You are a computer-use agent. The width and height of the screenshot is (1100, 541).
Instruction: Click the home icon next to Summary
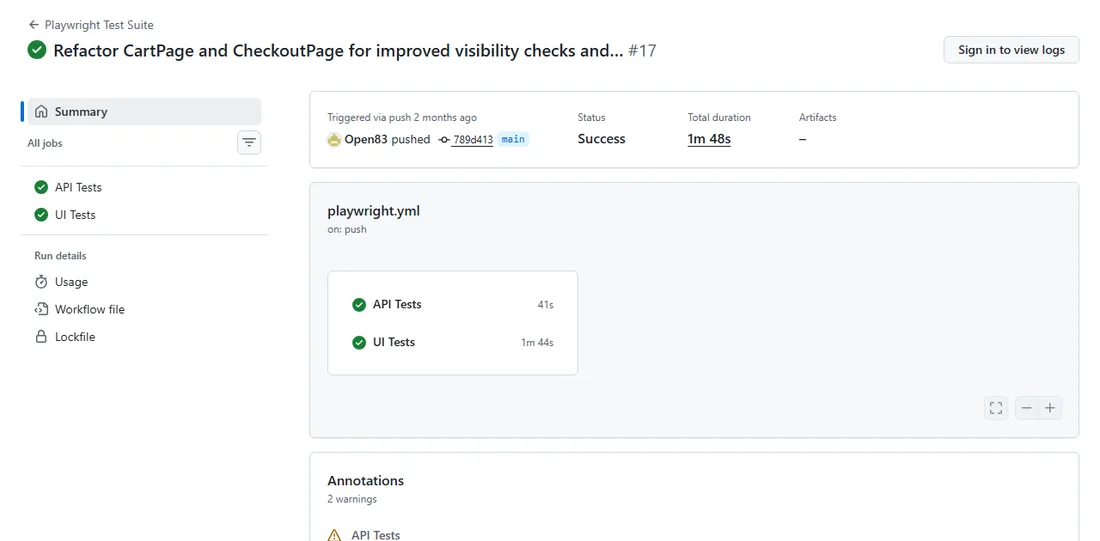(41, 112)
